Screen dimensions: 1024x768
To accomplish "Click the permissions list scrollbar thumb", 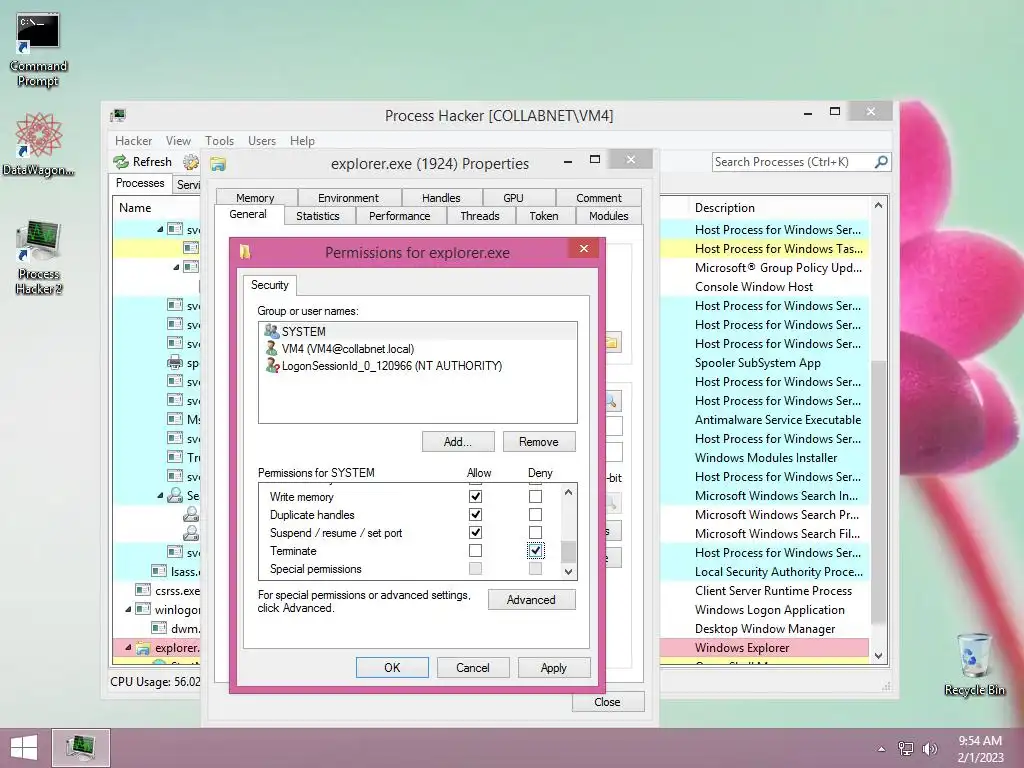I will pyautogui.click(x=568, y=551).
